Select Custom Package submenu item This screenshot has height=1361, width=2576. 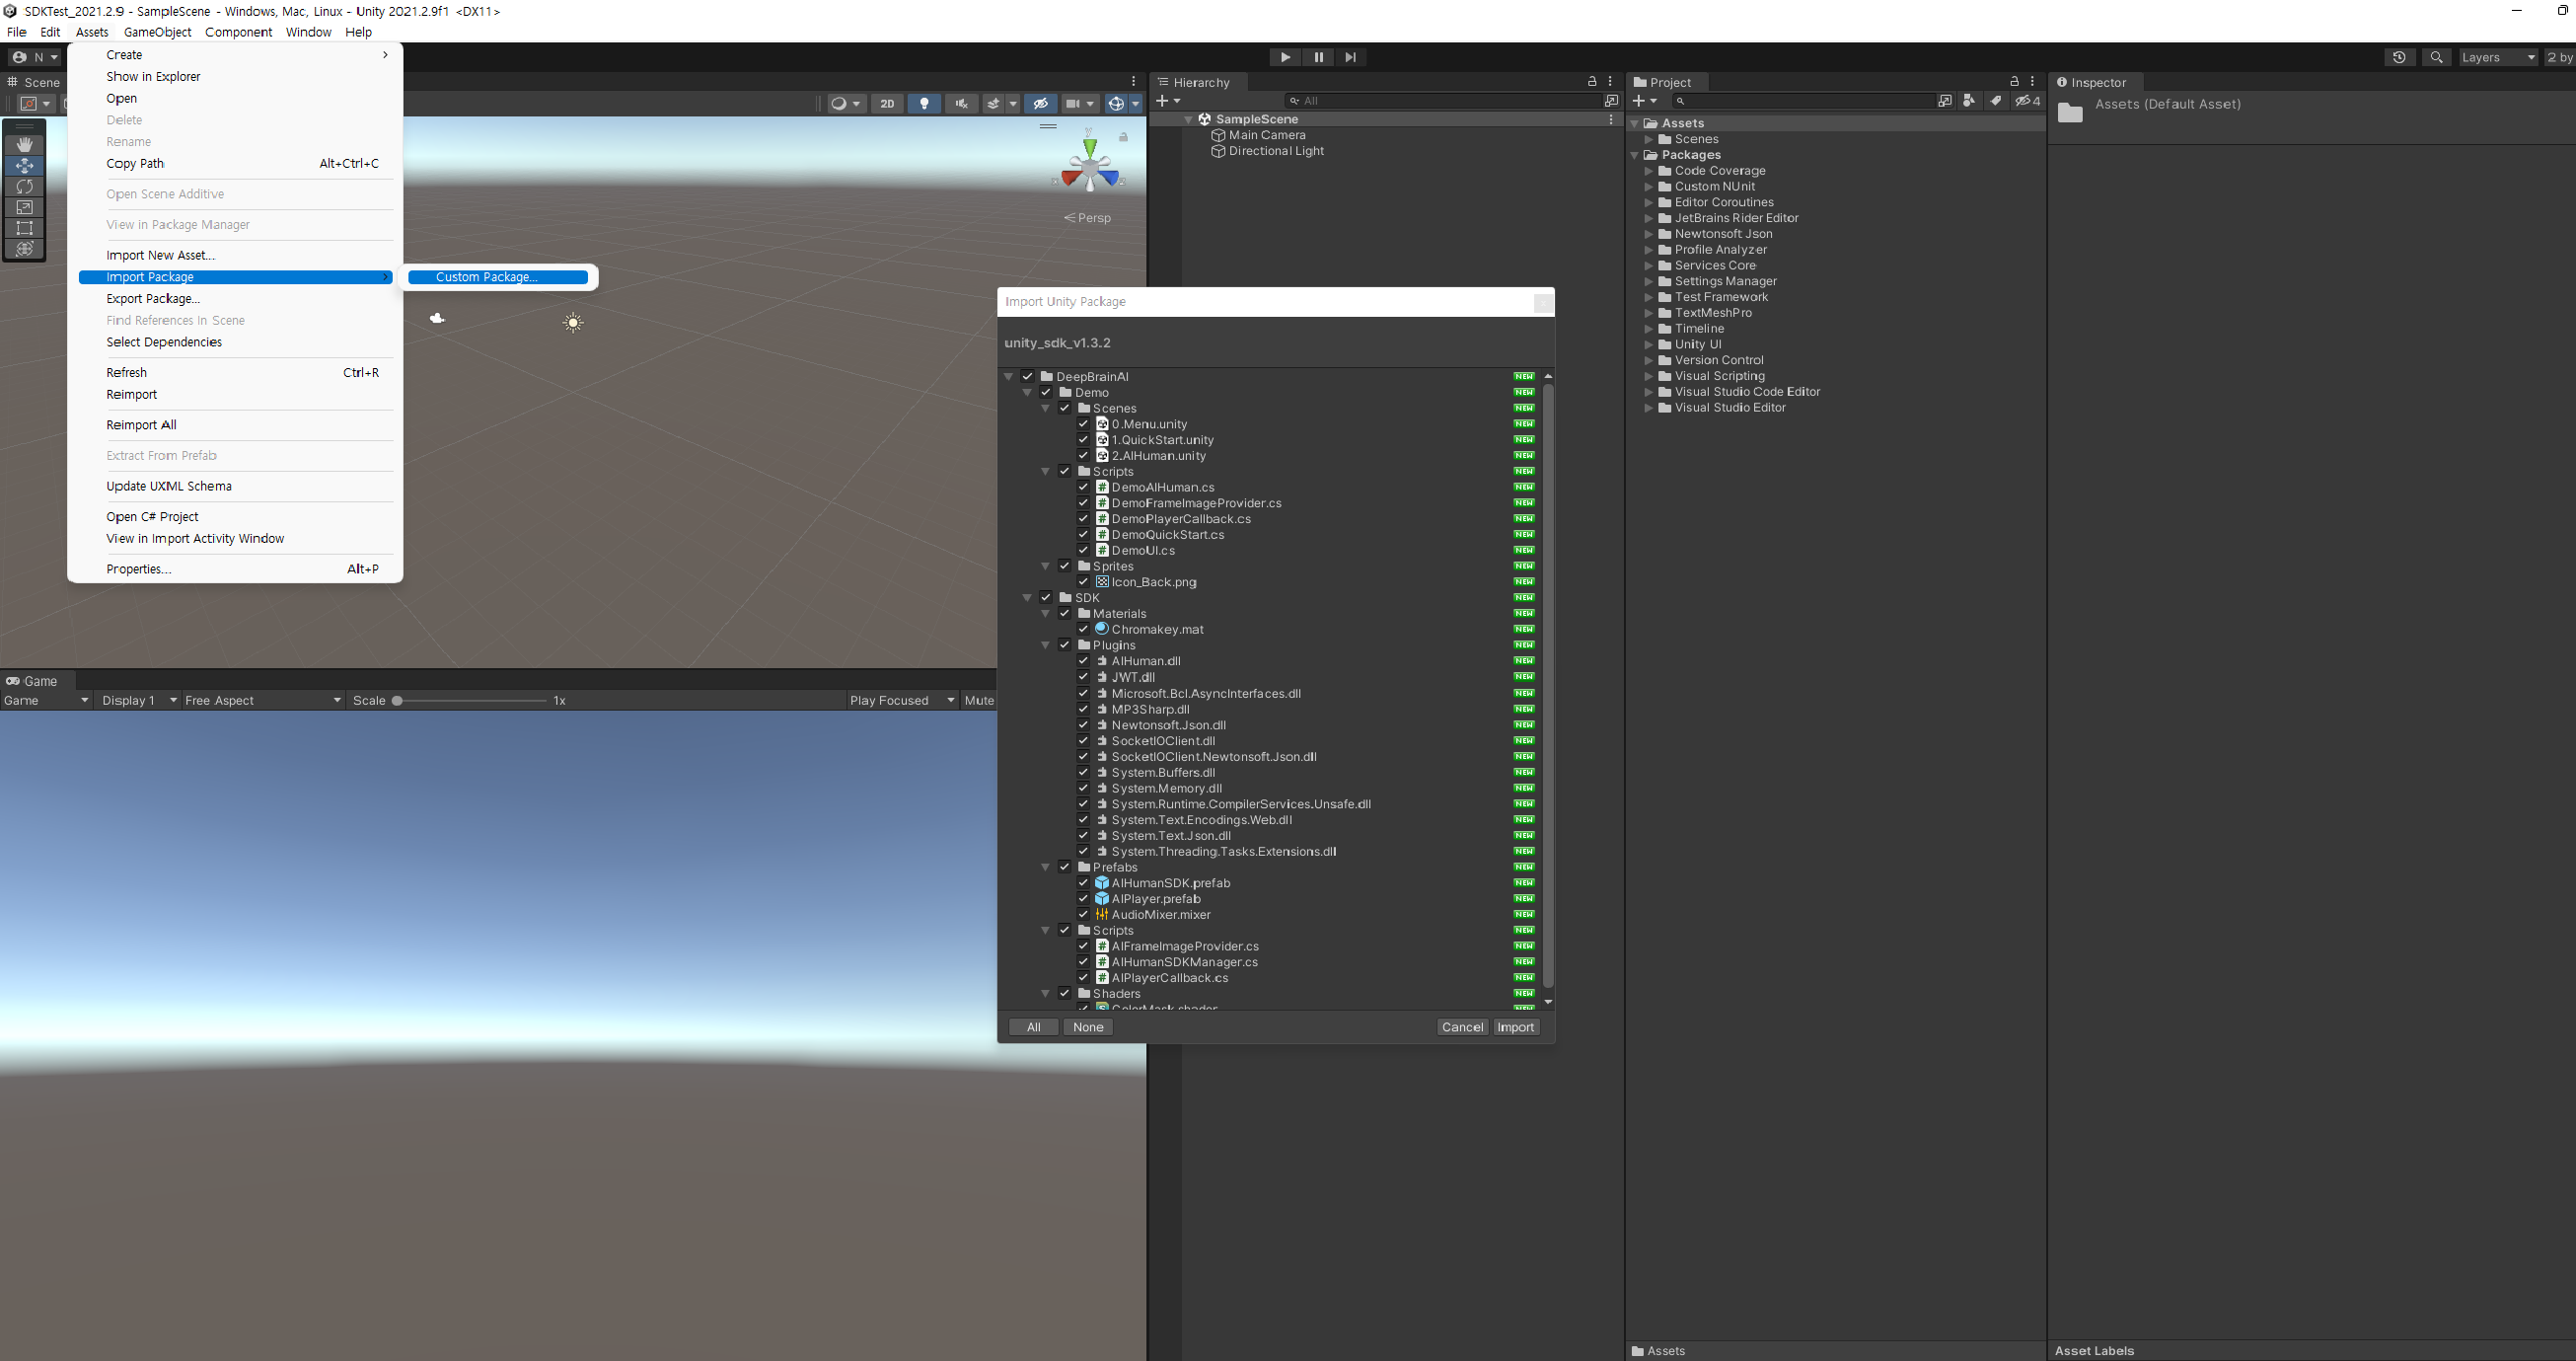click(x=498, y=277)
